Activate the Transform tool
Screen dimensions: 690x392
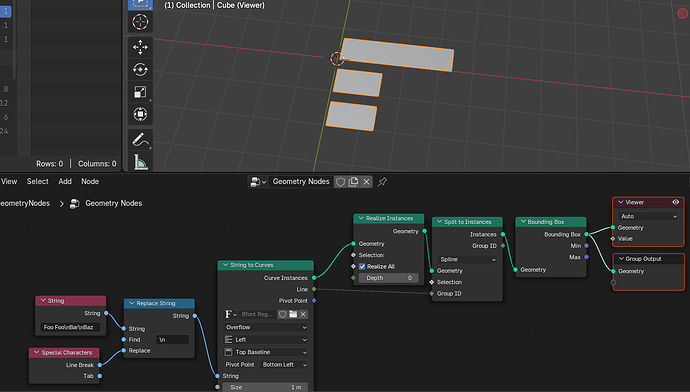coord(140,114)
